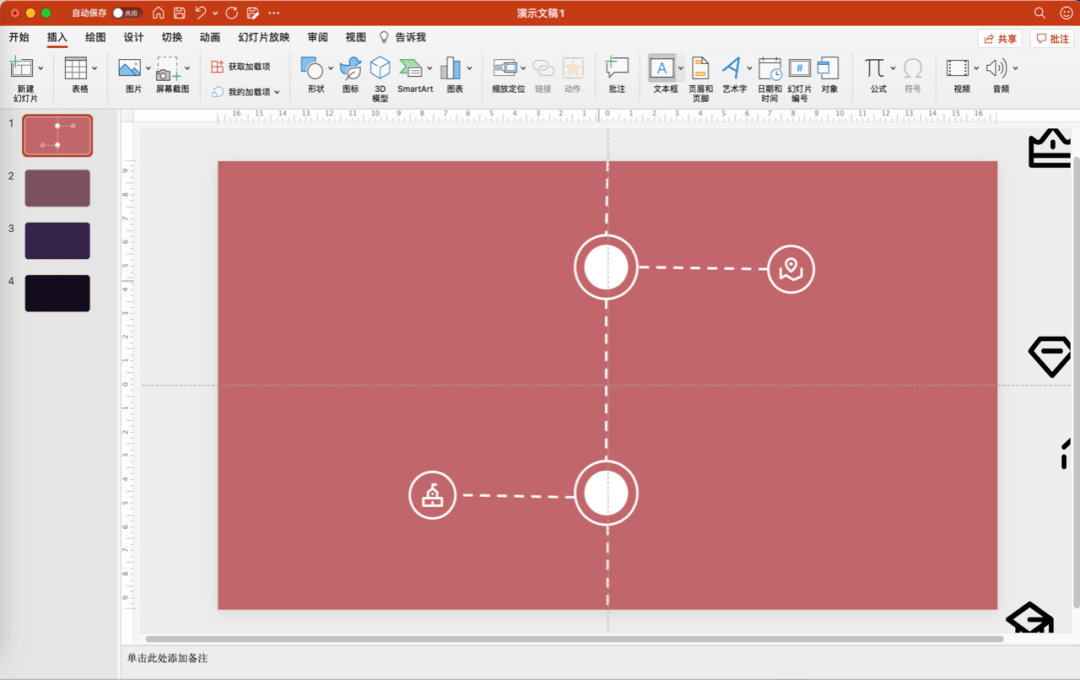Image resolution: width=1080 pixels, height=680 pixels.
Task: Click the 公式 equation icon
Action: pyautogui.click(x=875, y=69)
